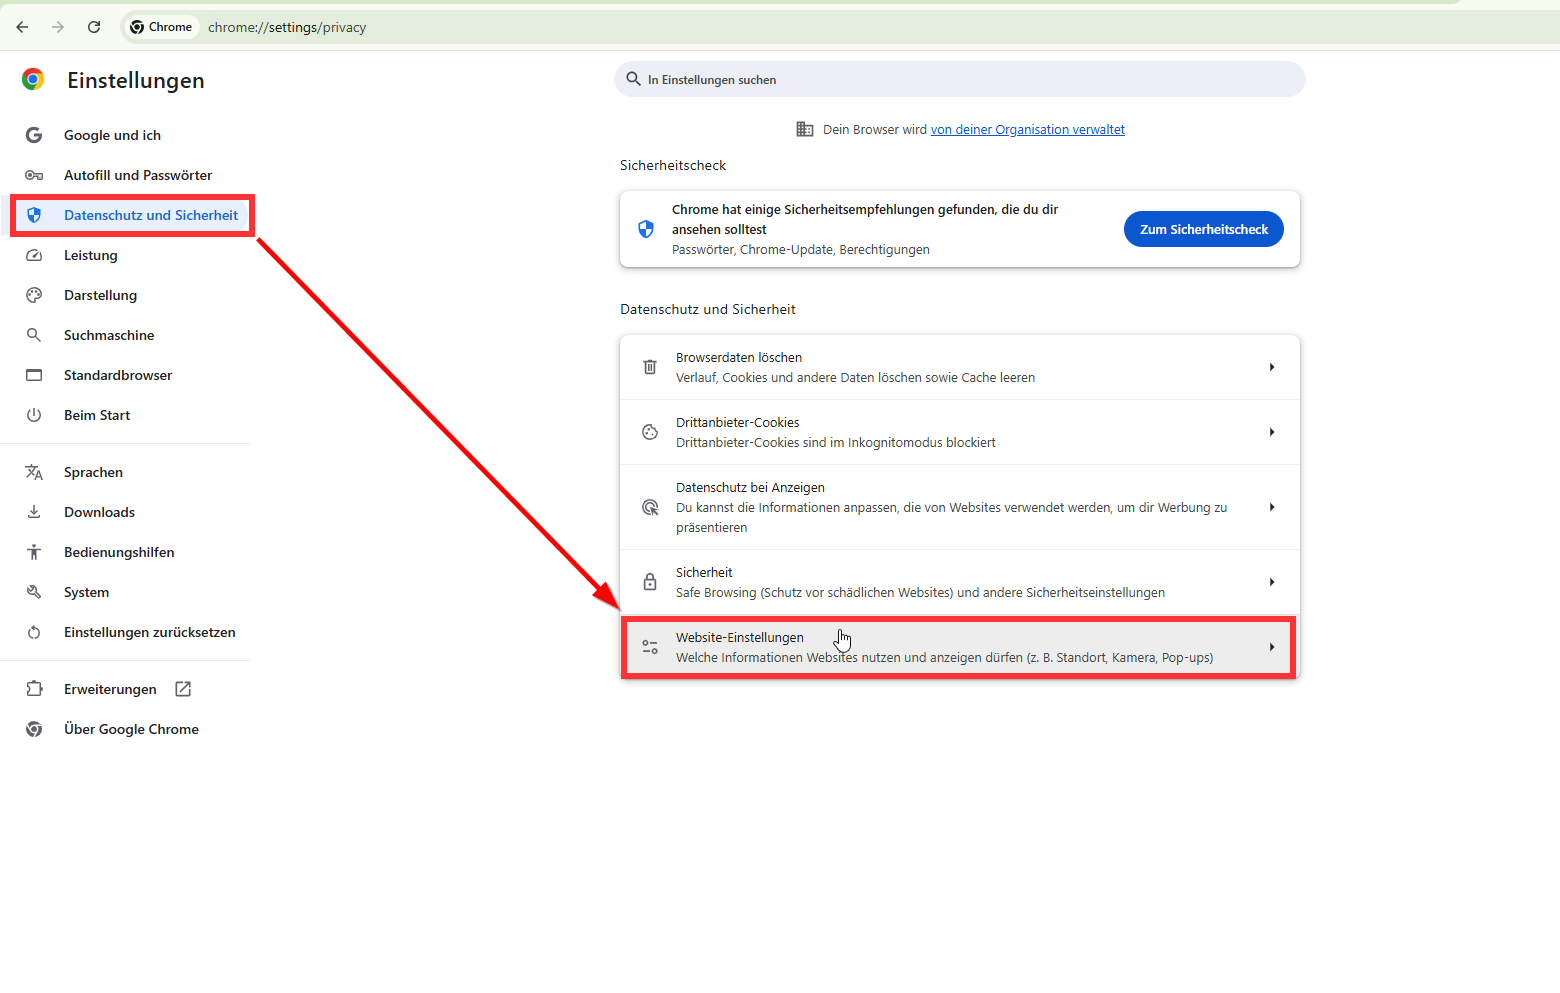Image resolution: width=1560 pixels, height=993 pixels.
Task: Click 'Browserdaten löschen' row title
Action: (x=739, y=357)
